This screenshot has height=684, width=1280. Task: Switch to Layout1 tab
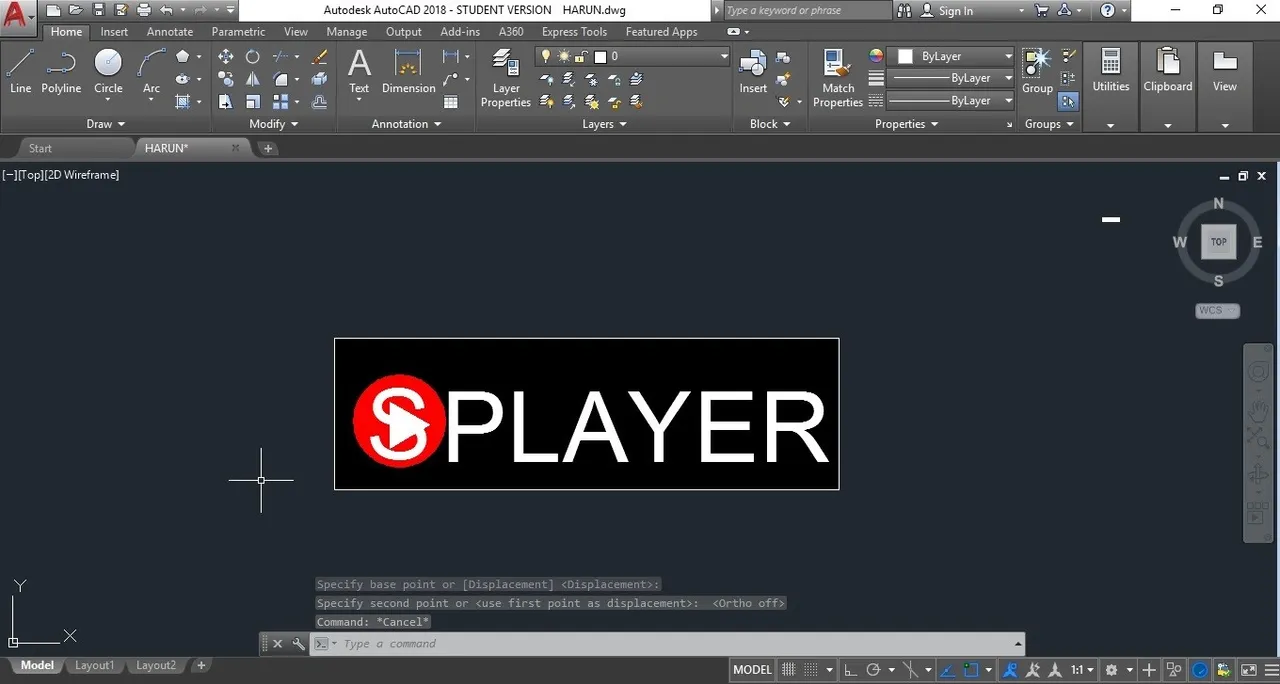point(95,665)
